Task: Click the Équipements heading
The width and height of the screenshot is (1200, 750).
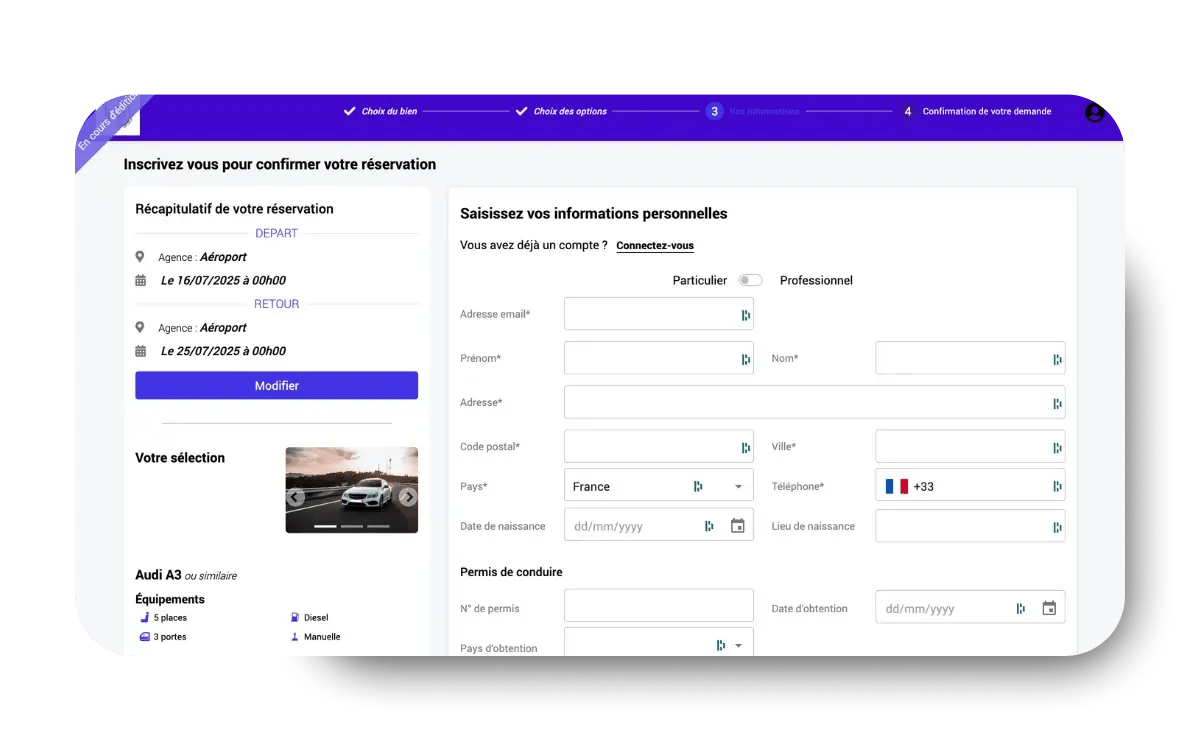Action: click(x=170, y=600)
